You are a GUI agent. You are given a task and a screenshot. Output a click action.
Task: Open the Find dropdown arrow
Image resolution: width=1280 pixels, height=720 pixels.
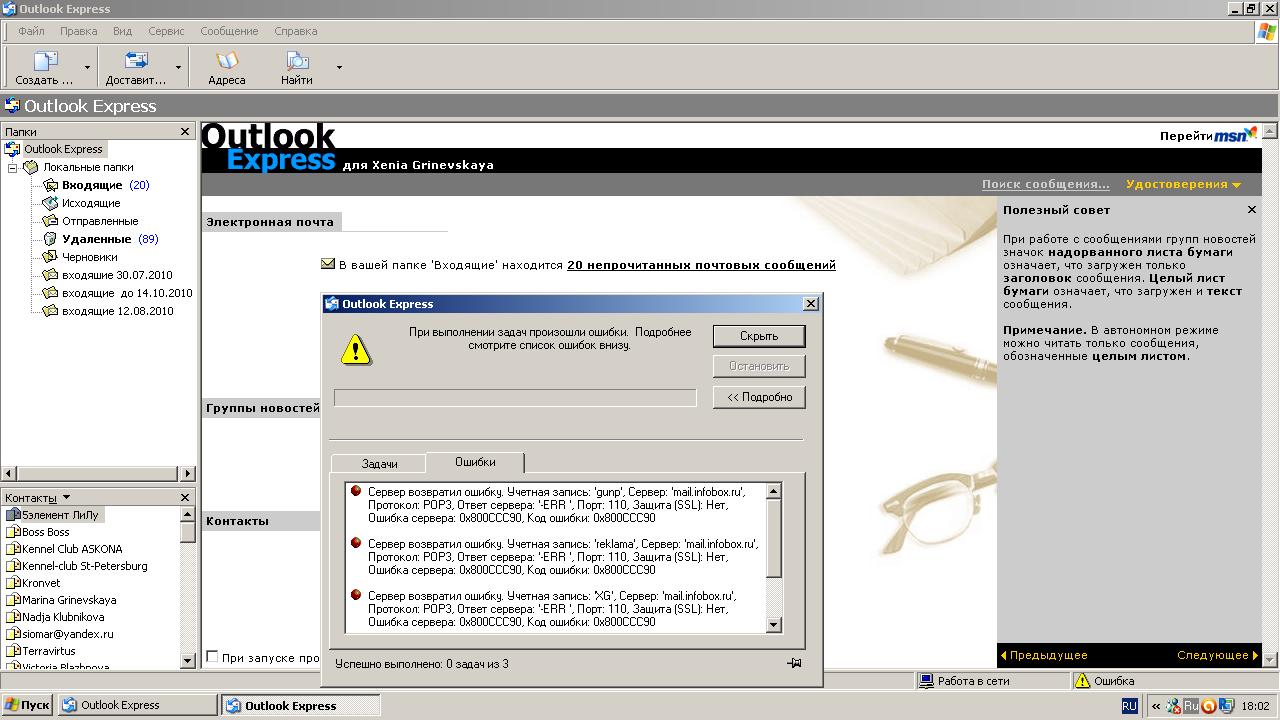339,68
